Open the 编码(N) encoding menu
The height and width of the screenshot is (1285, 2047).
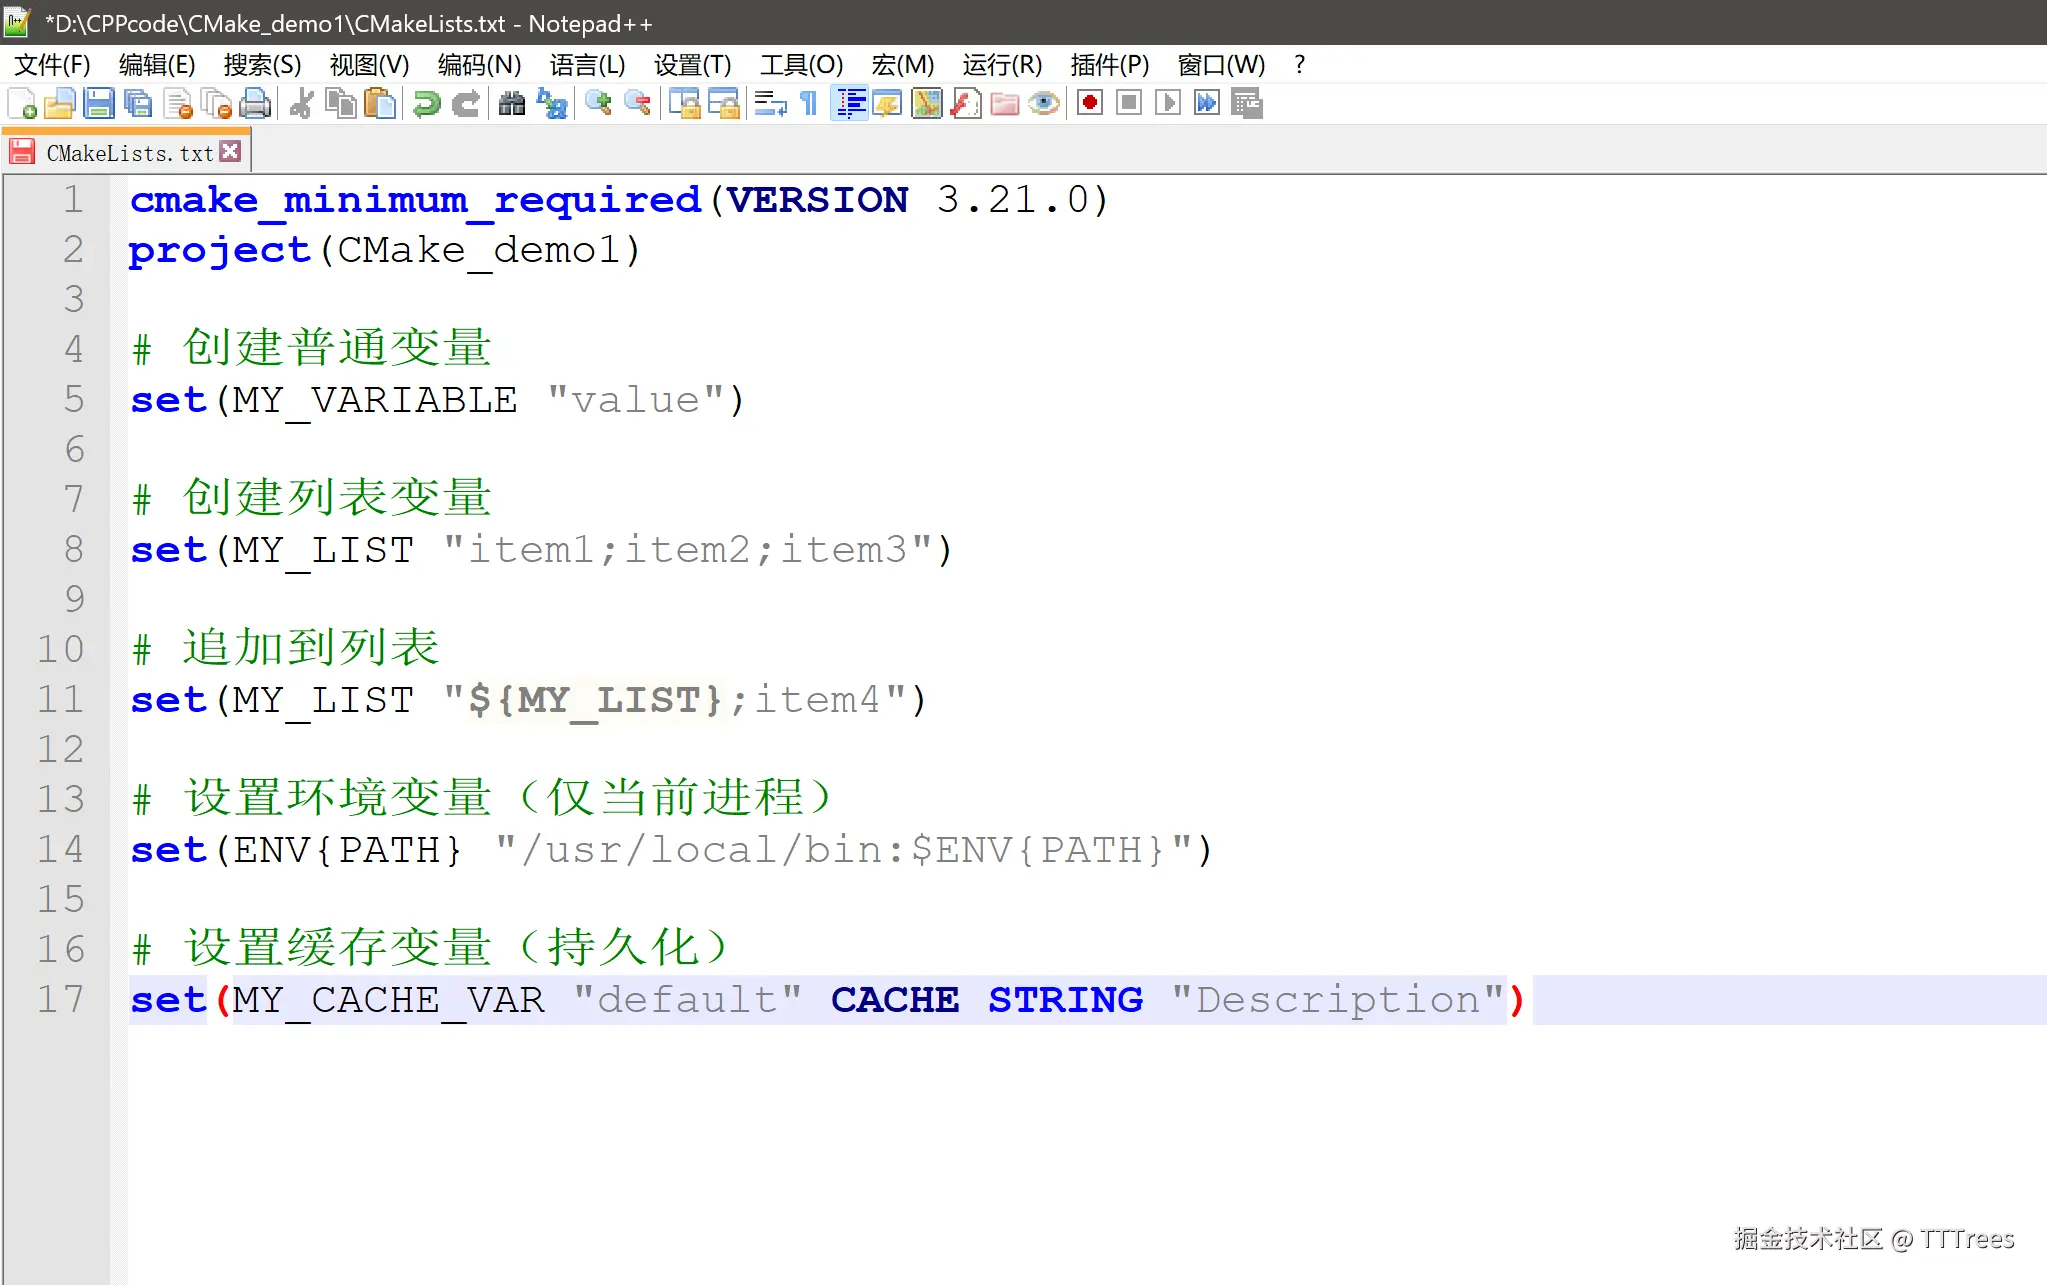[479, 65]
